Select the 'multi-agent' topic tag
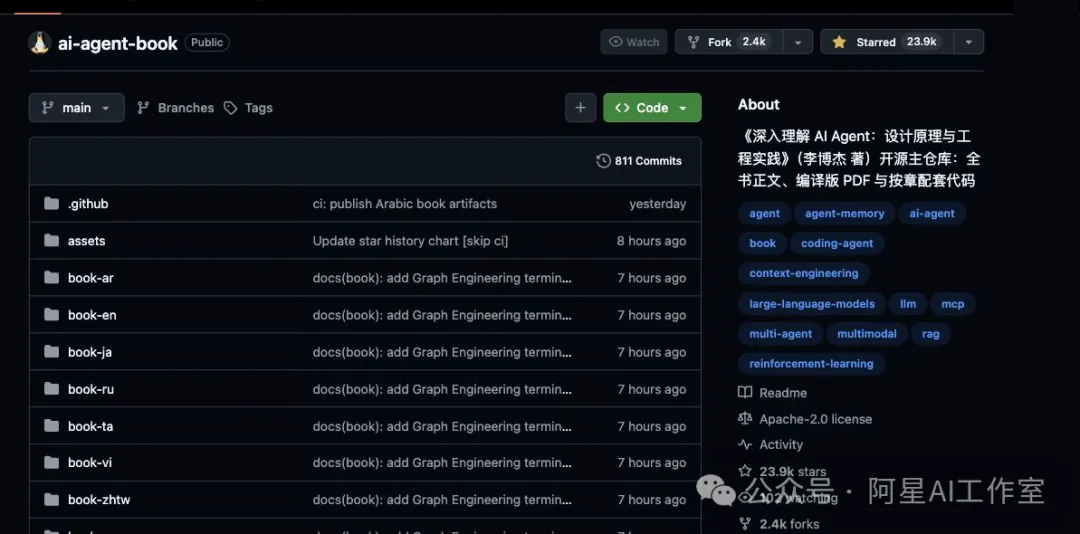Image resolution: width=1080 pixels, height=534 pixels. (780, 334)
